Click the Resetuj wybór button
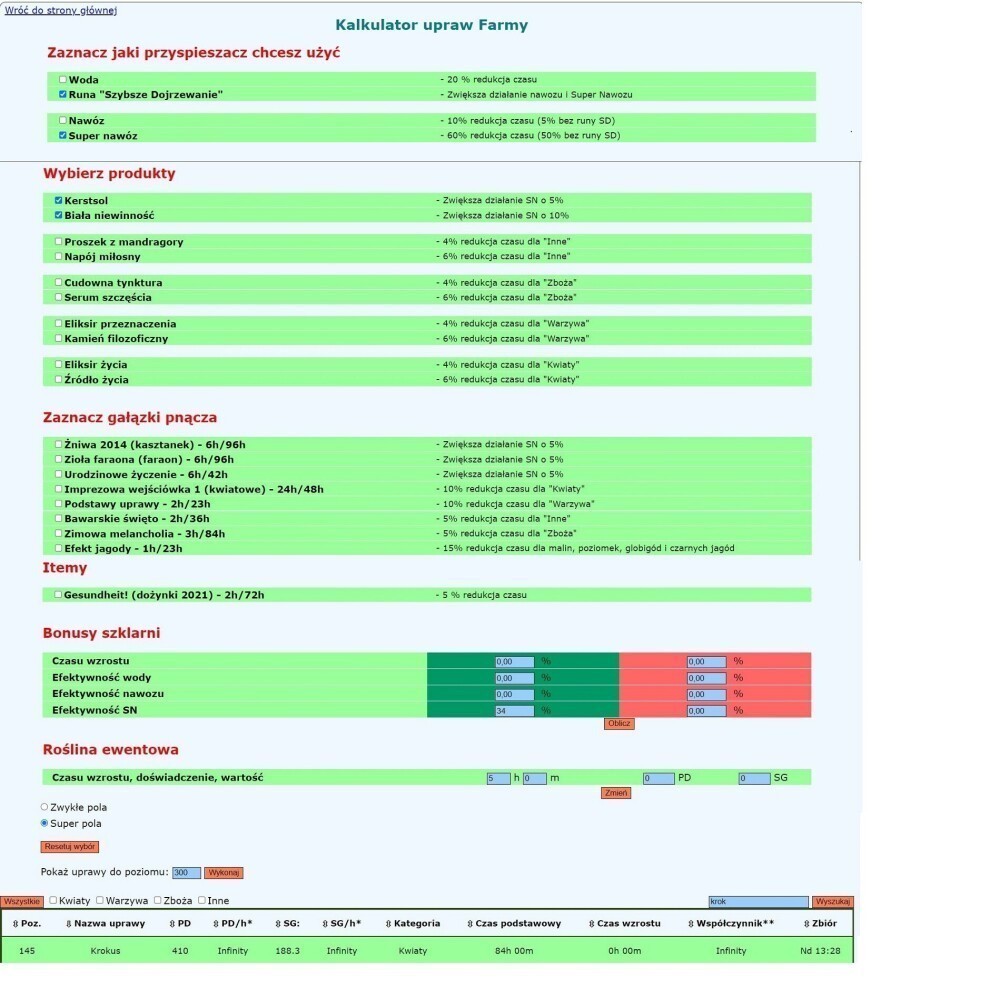This screenshot has width=1000, height=997. coord(70,846)
